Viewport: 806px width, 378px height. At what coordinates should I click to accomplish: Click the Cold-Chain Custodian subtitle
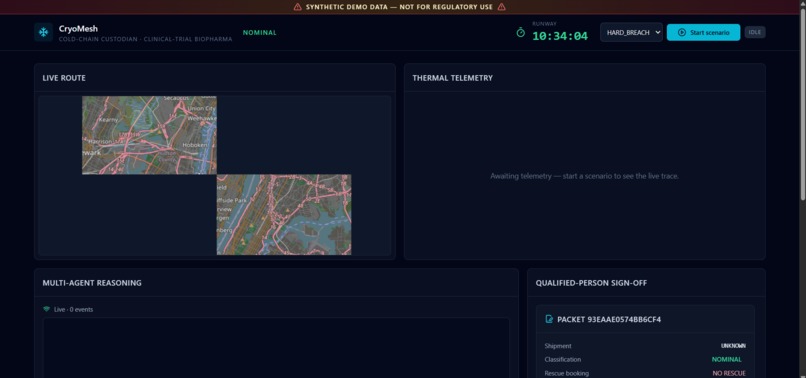(145, 39)
